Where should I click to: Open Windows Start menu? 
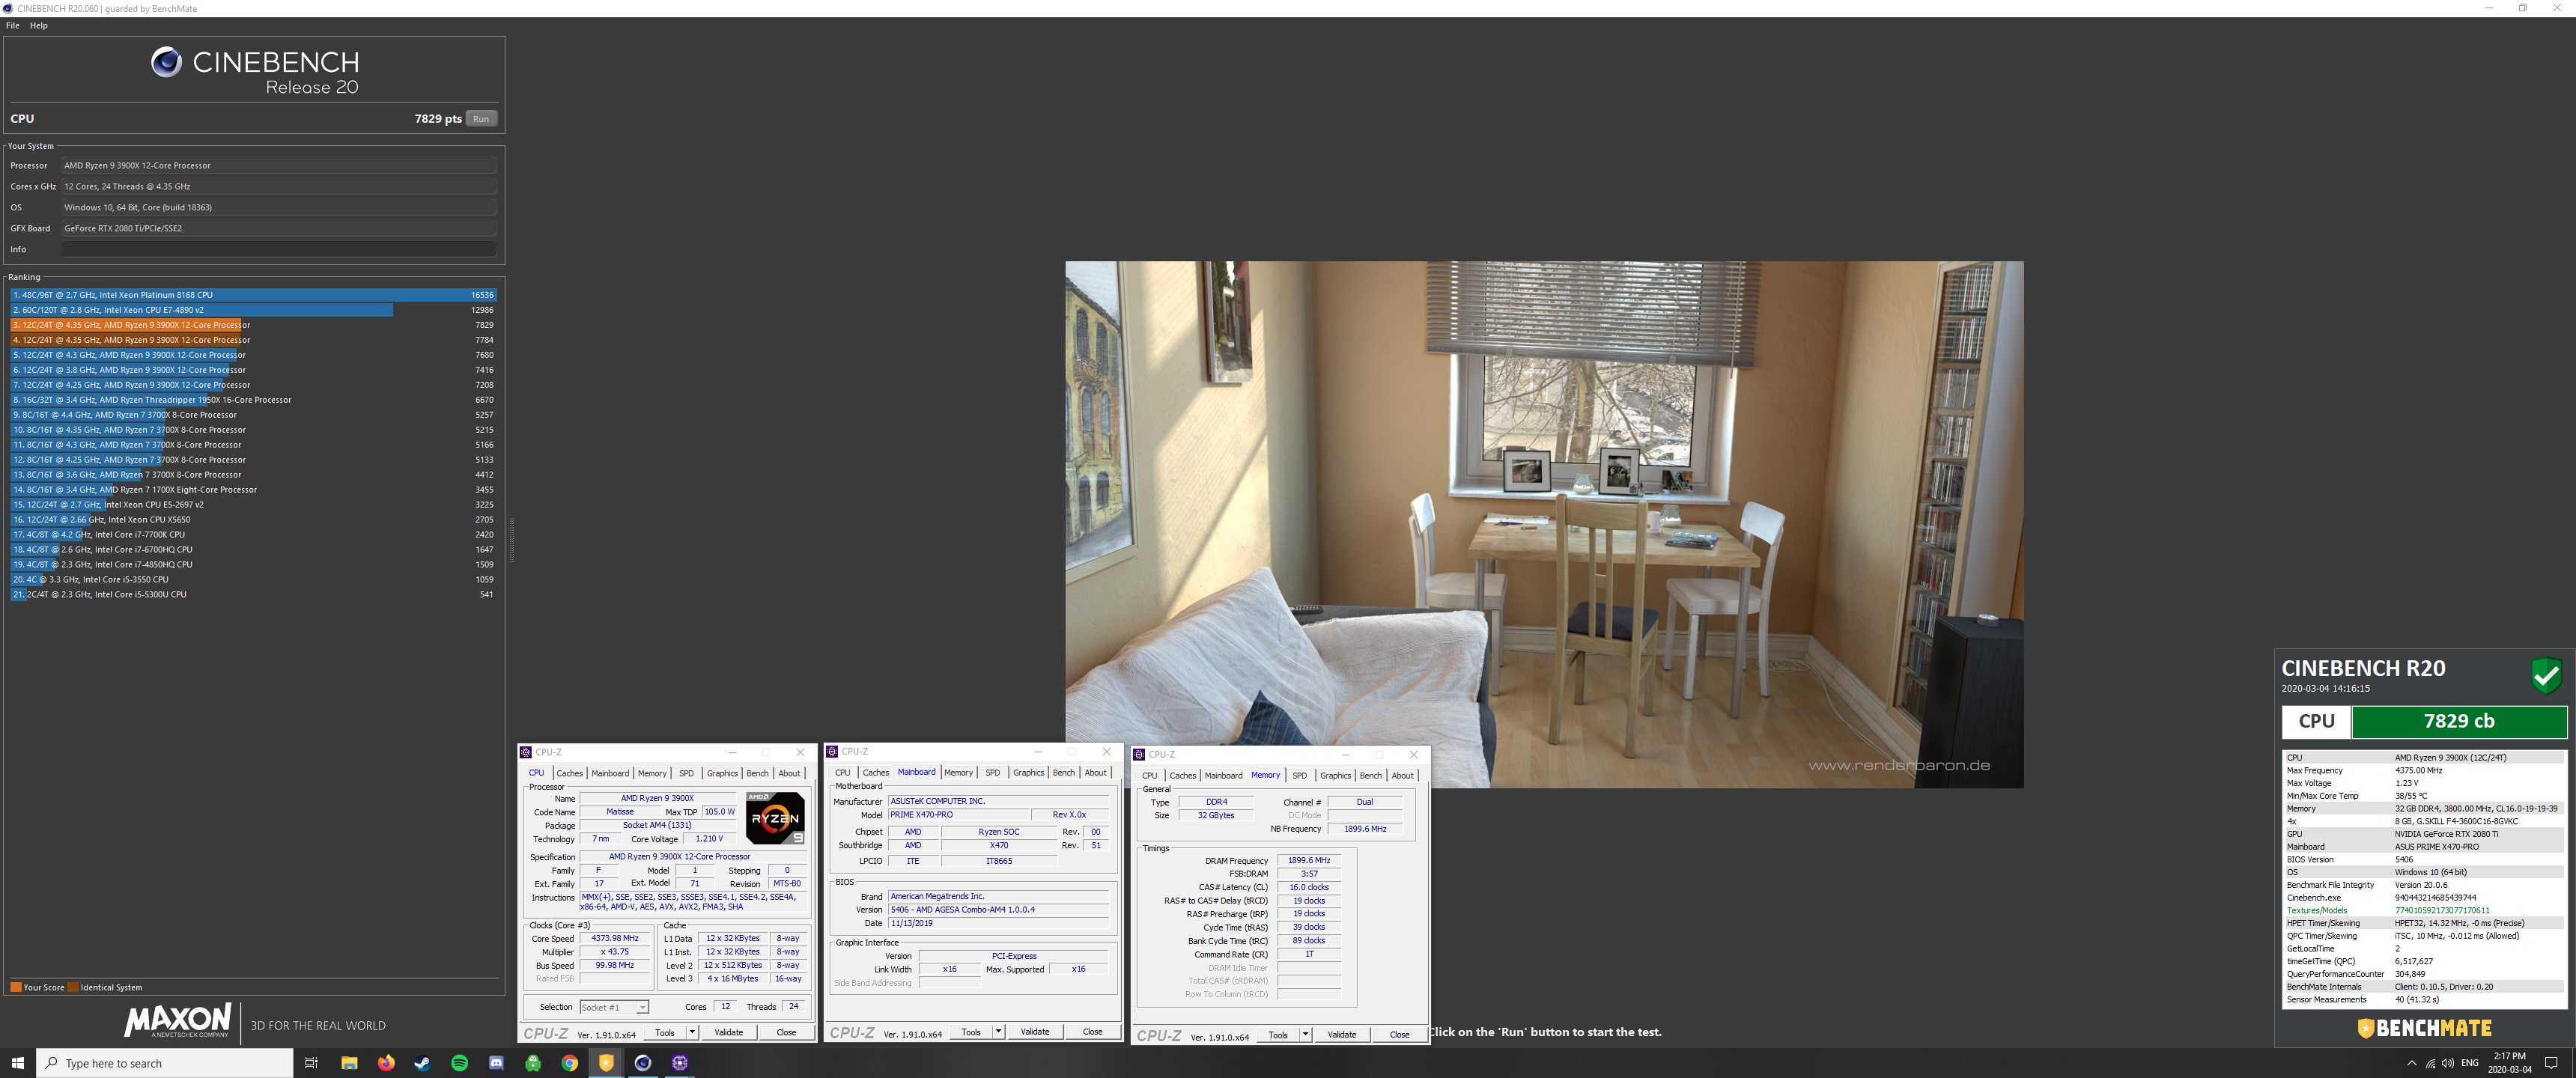tap(17, 1063)
